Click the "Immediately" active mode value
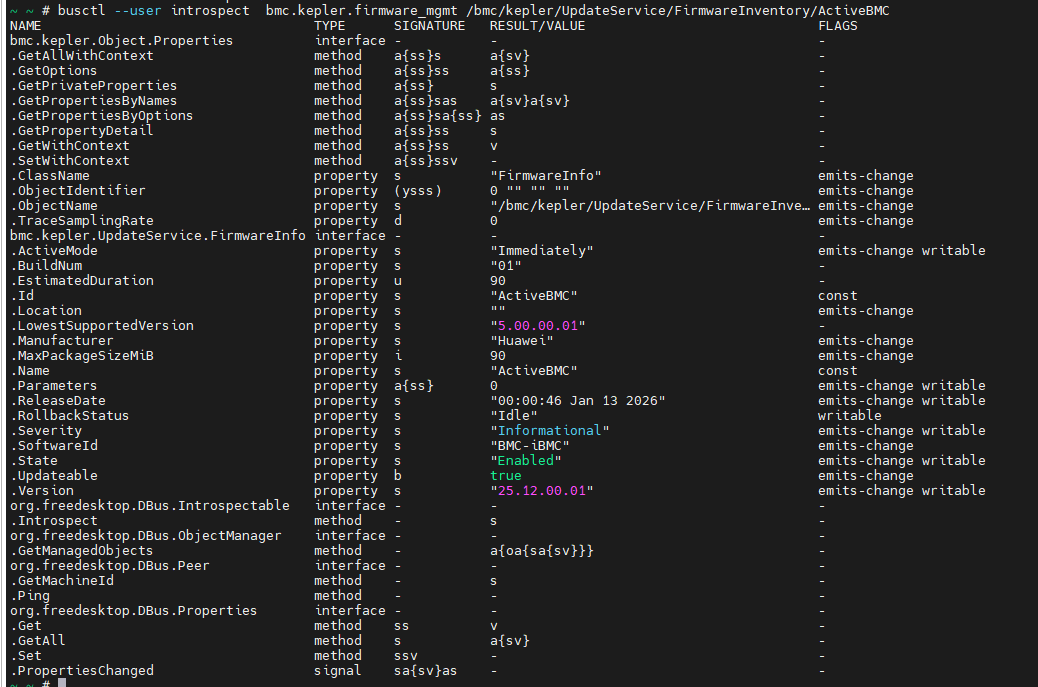 [x=542, y=251]
